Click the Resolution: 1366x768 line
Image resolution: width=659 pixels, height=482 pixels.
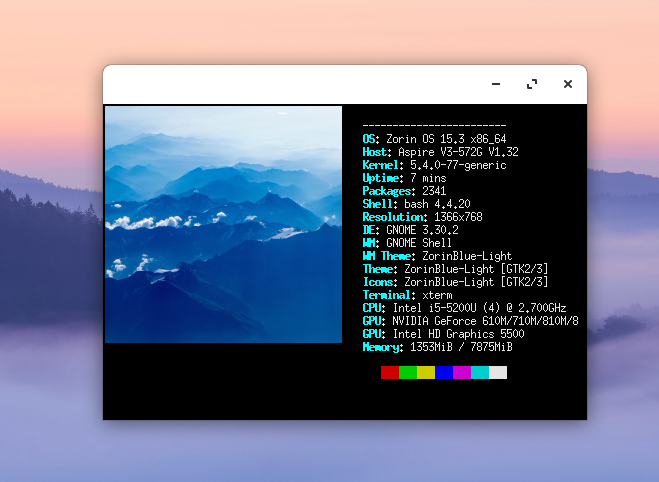pos(422,217)
